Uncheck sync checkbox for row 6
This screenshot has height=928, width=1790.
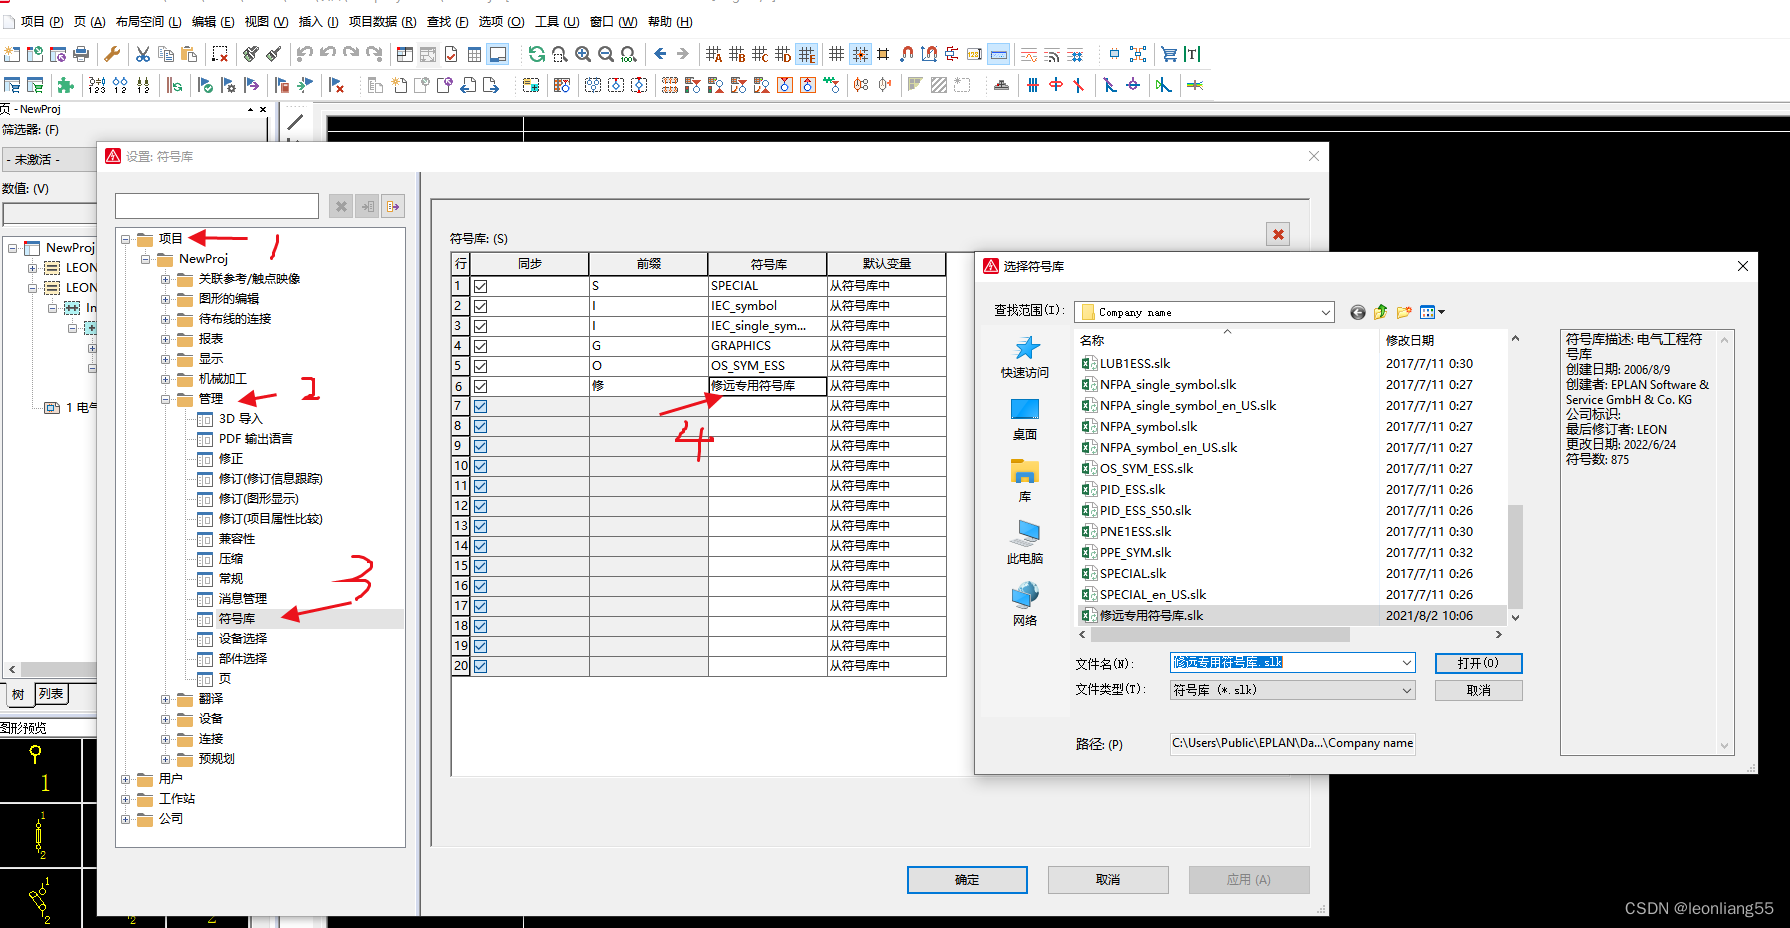tap(481, 386)
